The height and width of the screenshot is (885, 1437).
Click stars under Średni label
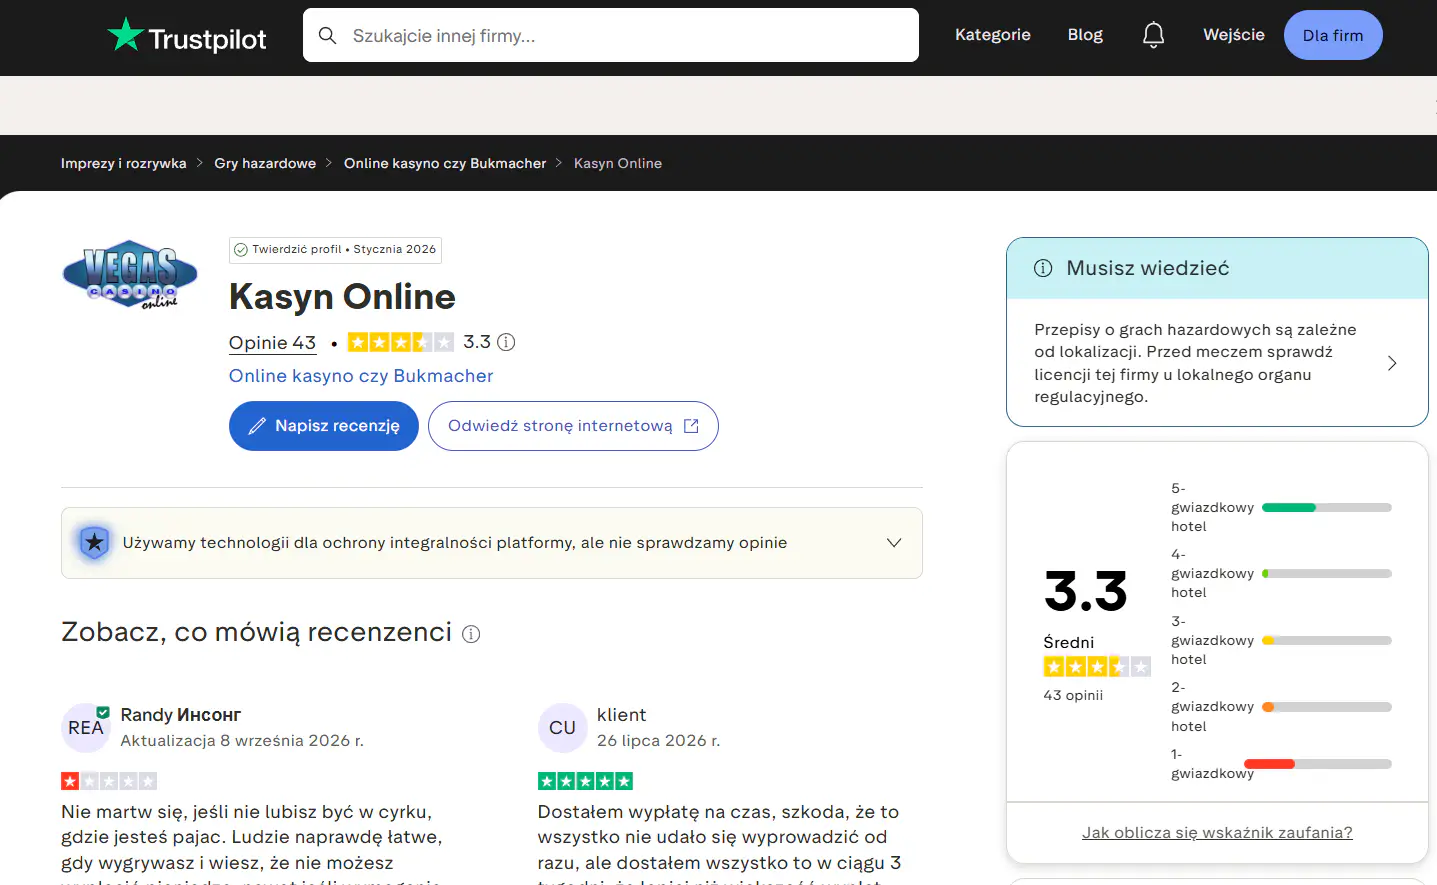coord(1097,667)
